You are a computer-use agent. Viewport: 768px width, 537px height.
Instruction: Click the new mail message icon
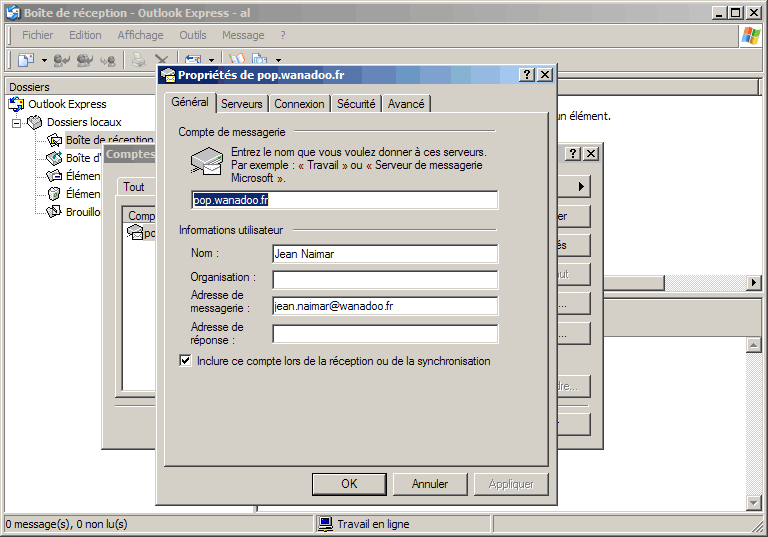tap(25, 60)
